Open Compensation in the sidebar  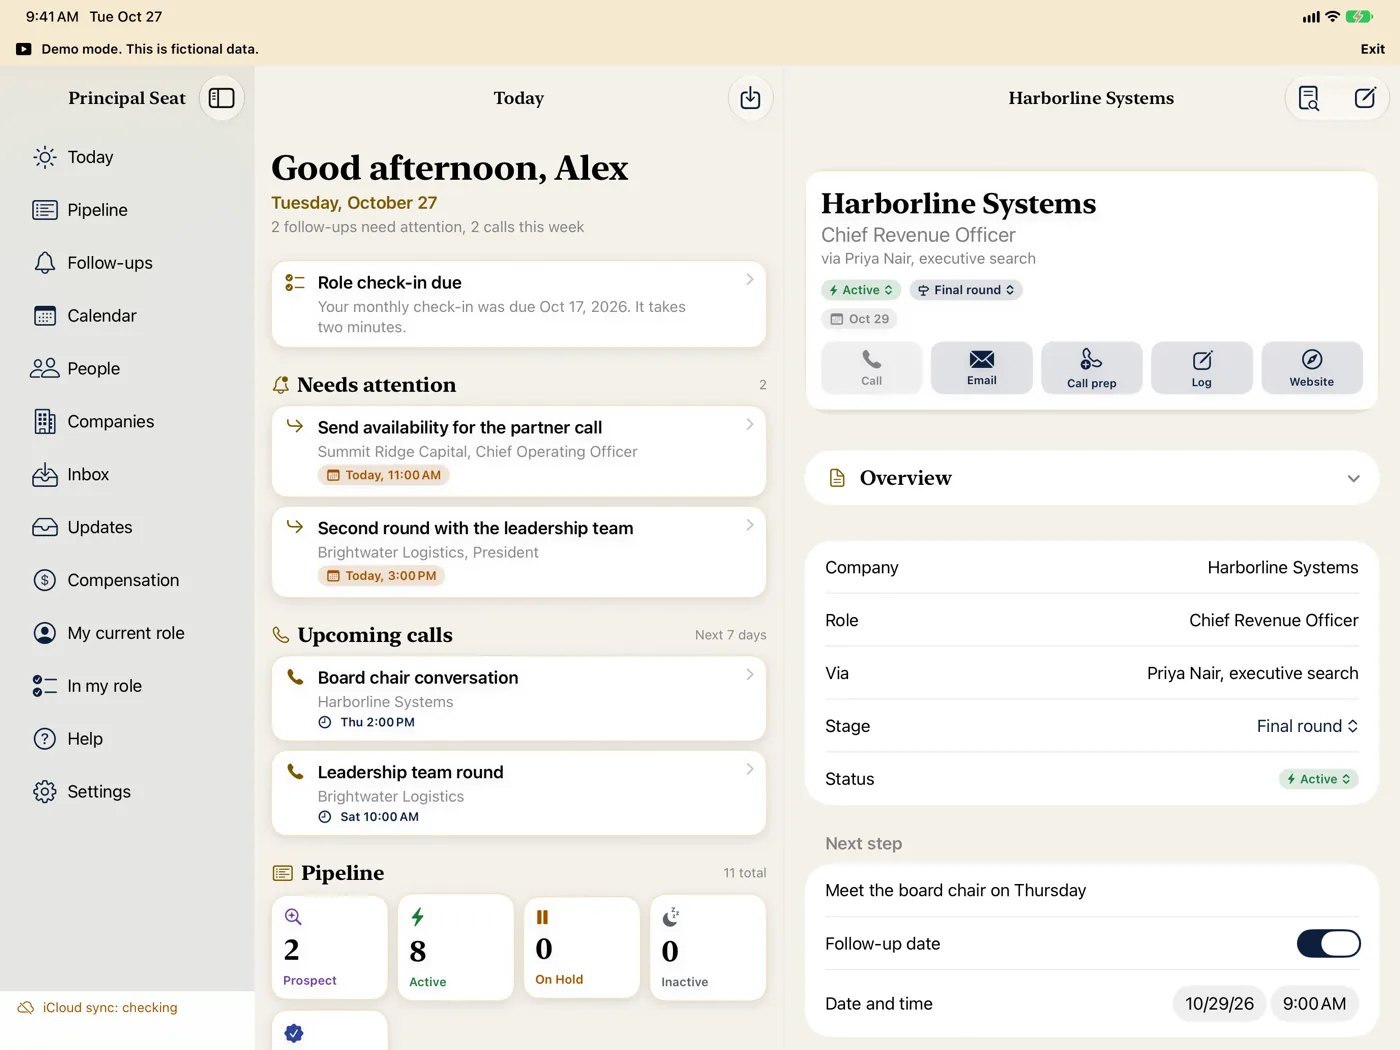click(x=127, y=581)
